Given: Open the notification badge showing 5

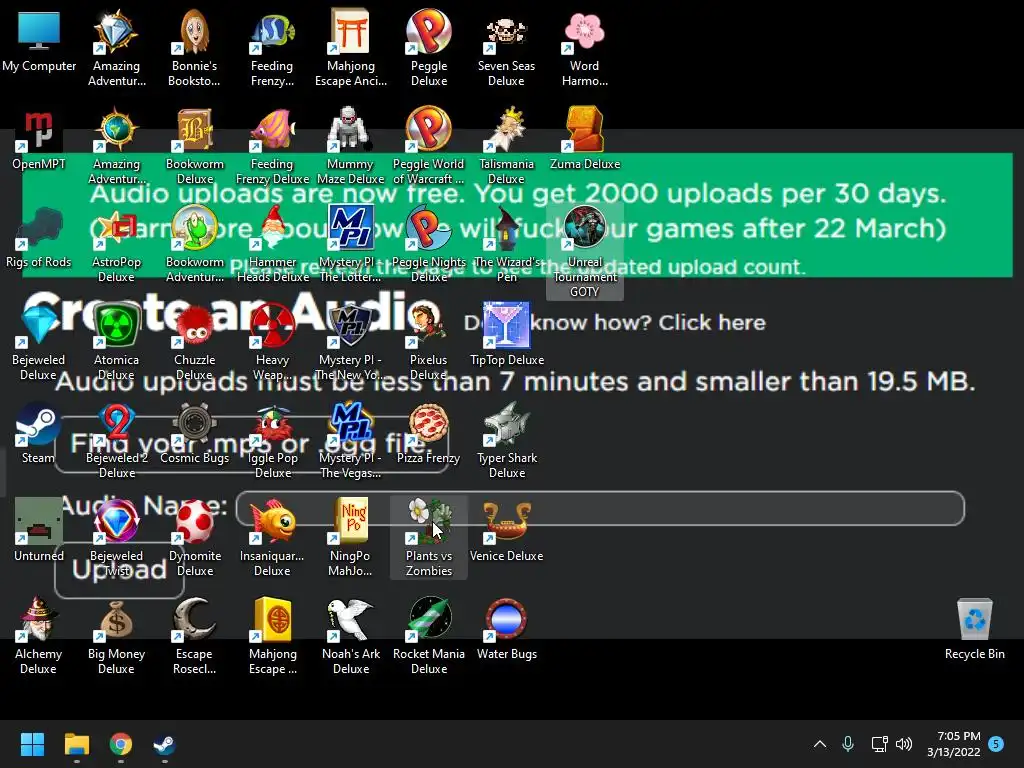Looking at the screenshot, I should click(x=996, y=744).
